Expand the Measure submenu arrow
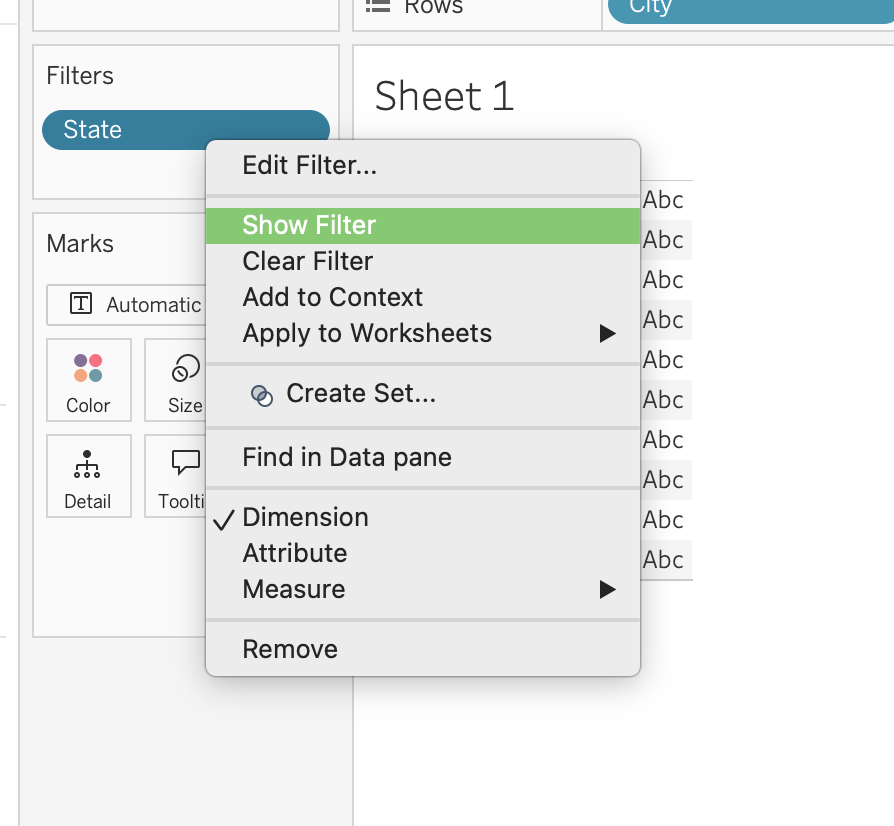Screen dimensions: 894x826 [x=607, y=589]
